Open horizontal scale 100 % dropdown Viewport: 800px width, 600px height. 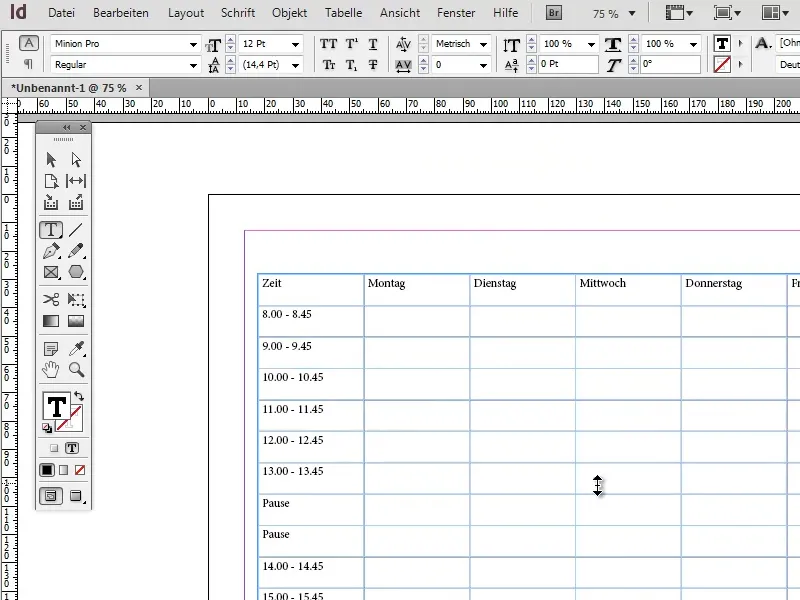click(x=693, y=44)
